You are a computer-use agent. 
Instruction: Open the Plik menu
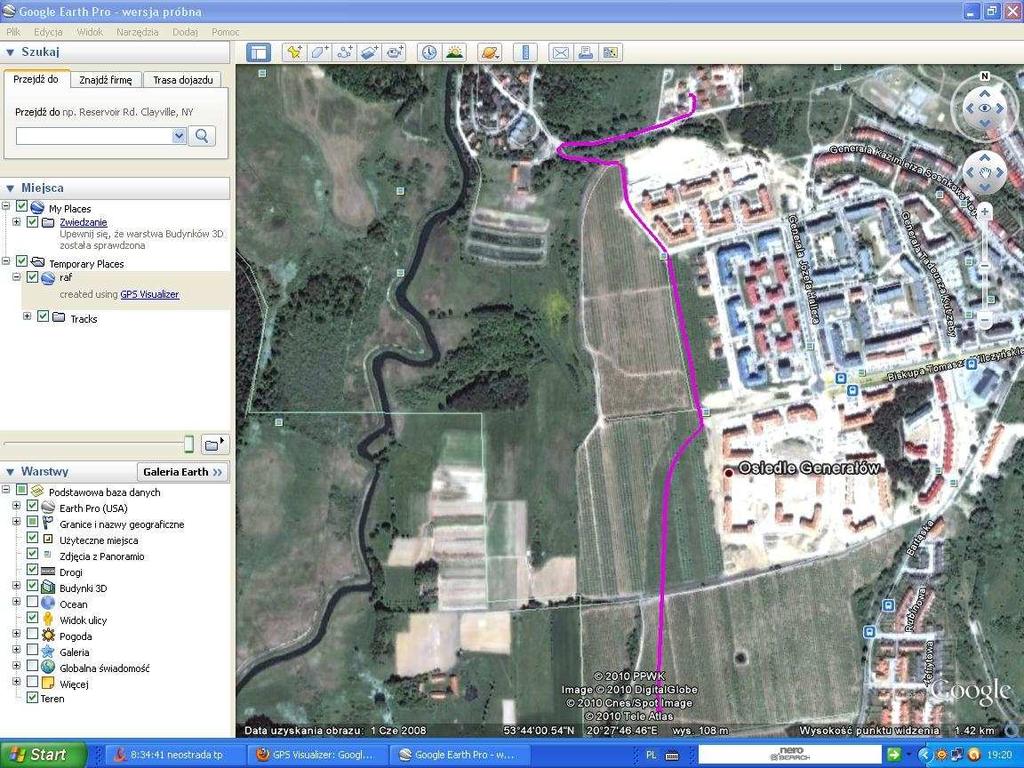click(x=14, y=32)
